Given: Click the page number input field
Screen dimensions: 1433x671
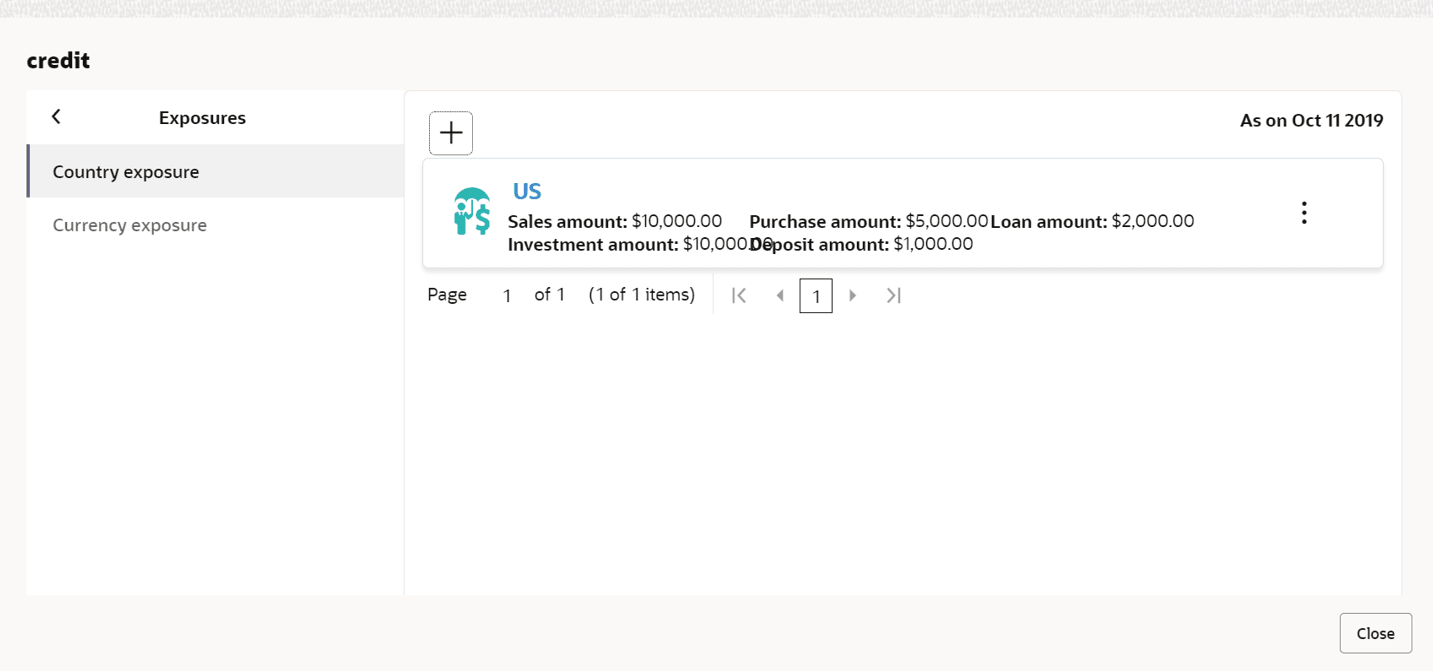Looking at the screenshot, I should pyautogui.click(x=507, y=295).
